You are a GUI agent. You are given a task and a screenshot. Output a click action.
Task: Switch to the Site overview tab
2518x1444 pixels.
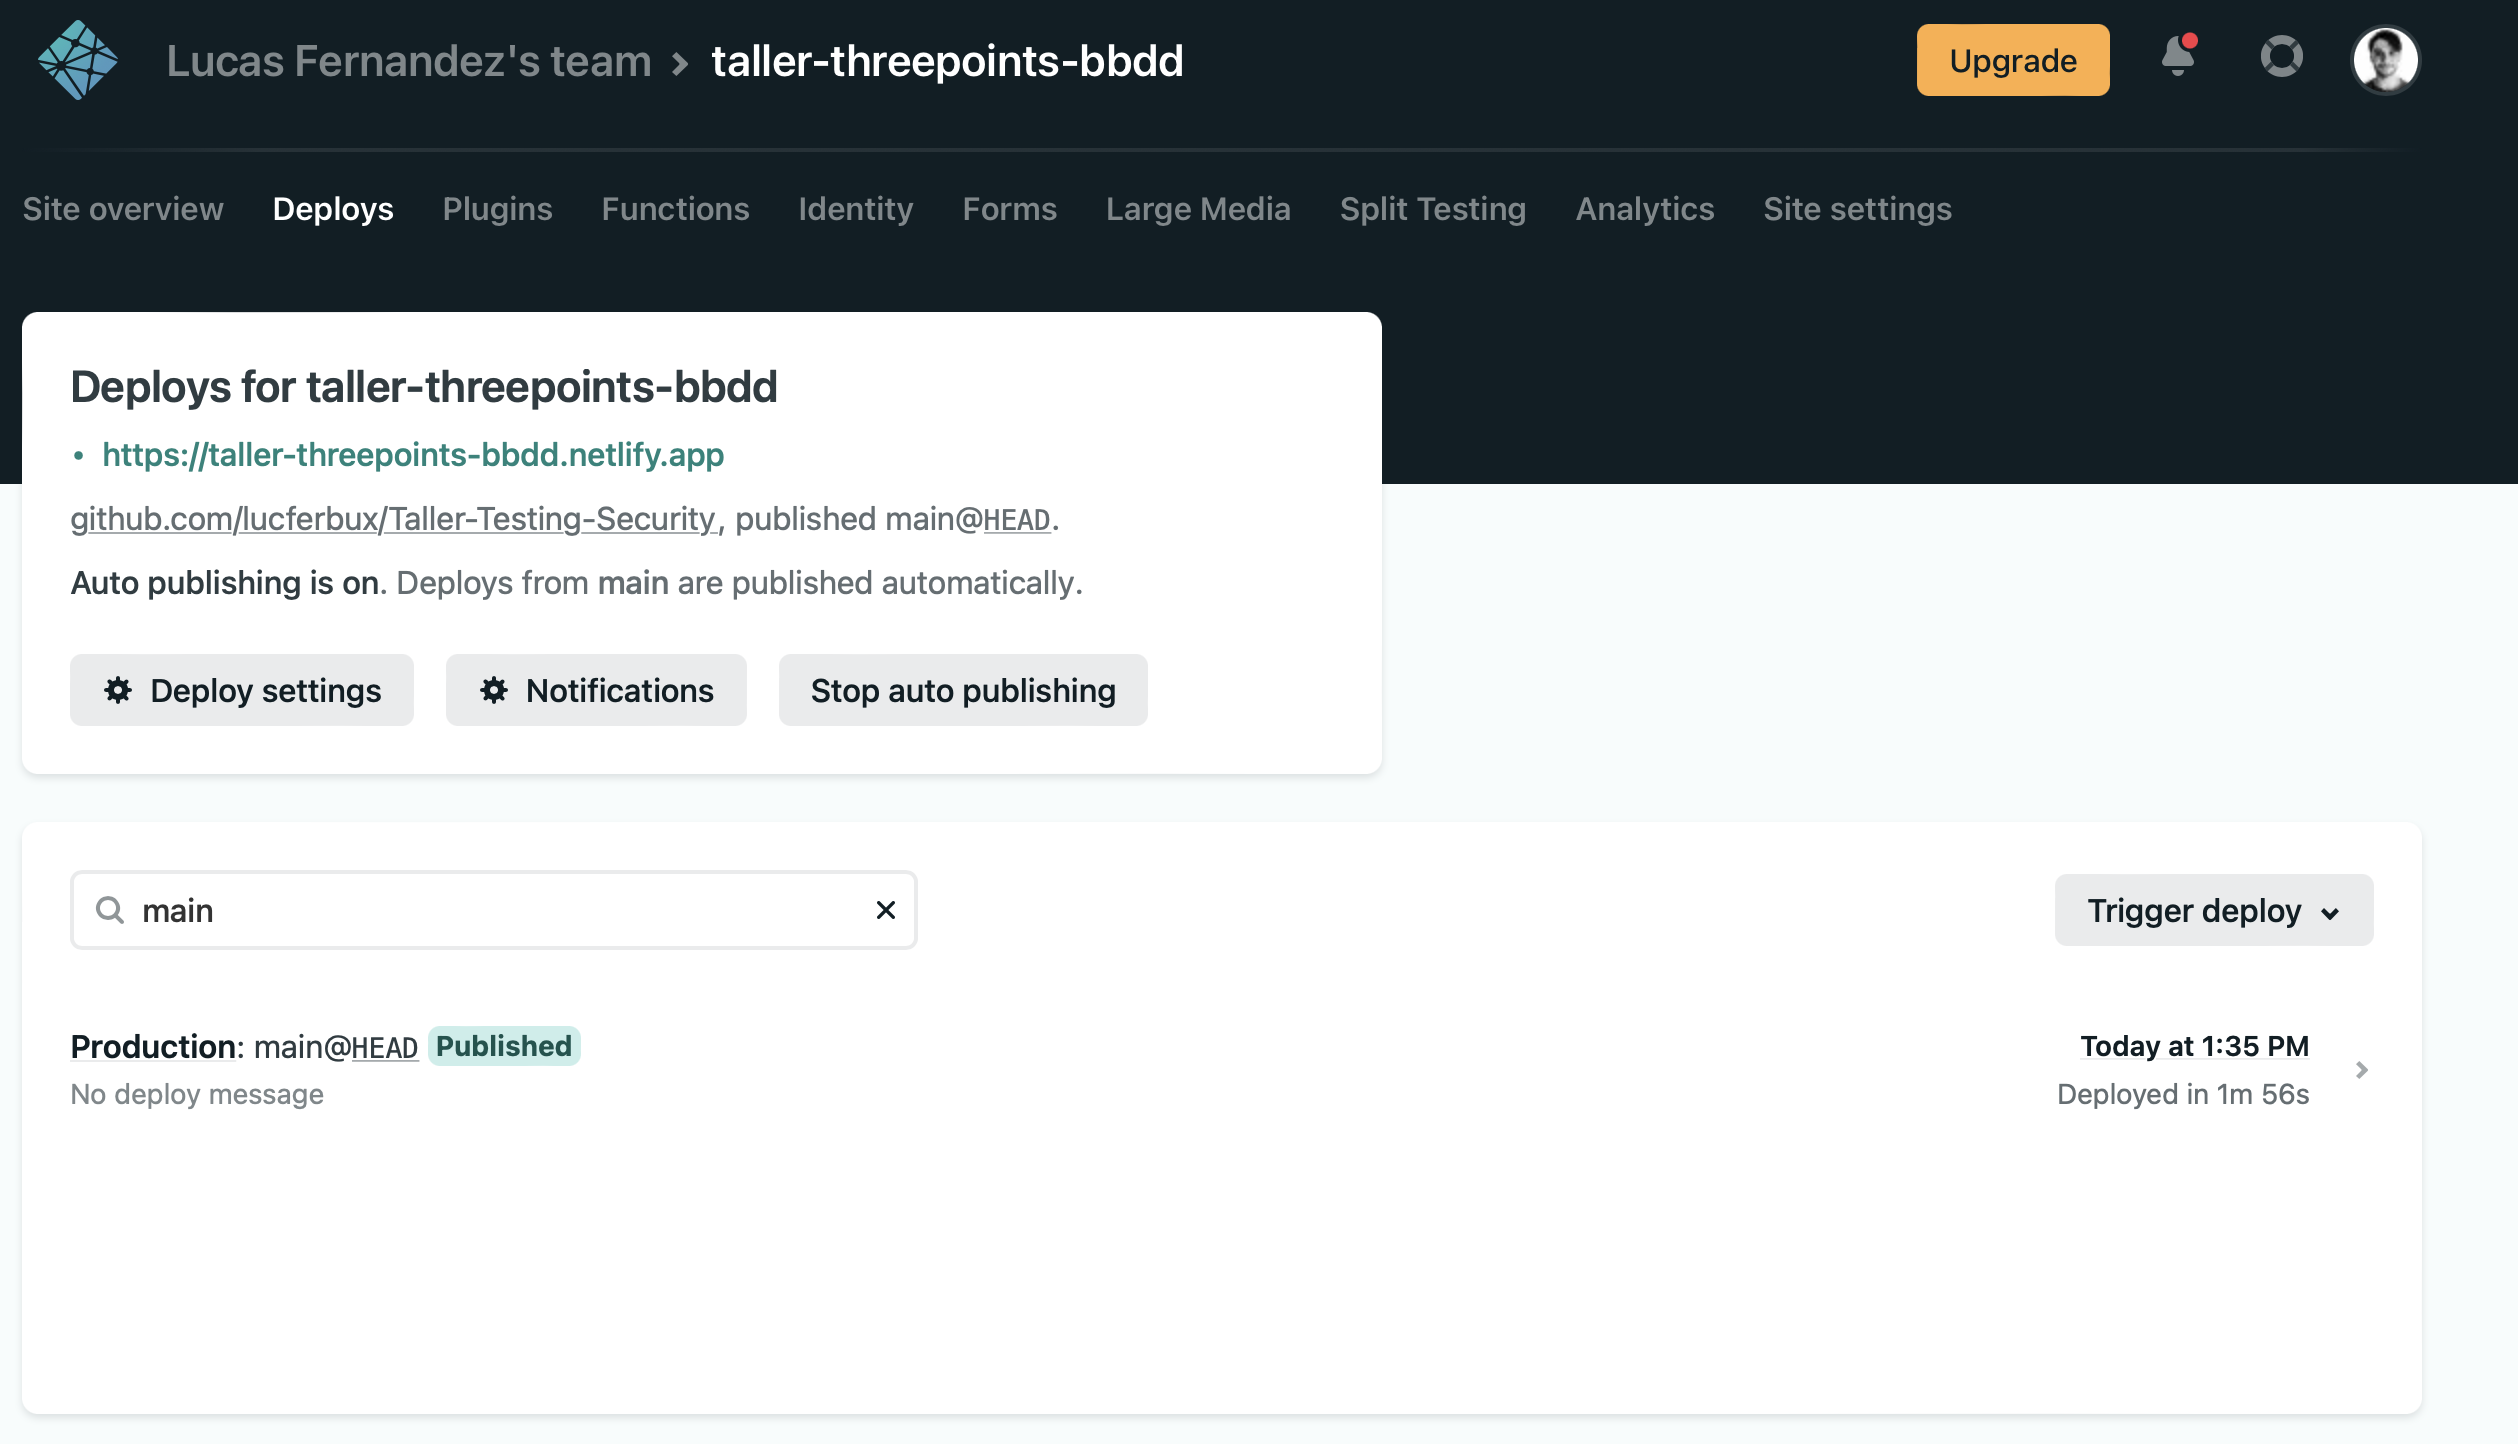coord(123,209)
